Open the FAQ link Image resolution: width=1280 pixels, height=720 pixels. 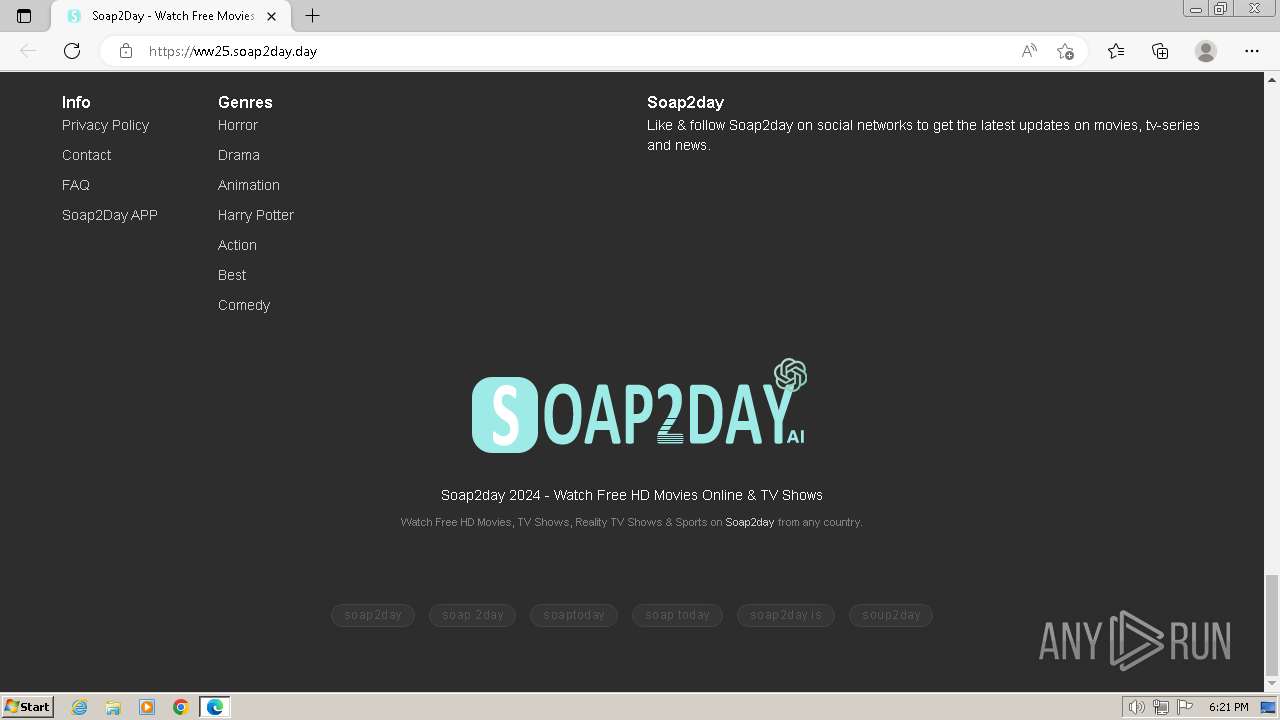76,185
